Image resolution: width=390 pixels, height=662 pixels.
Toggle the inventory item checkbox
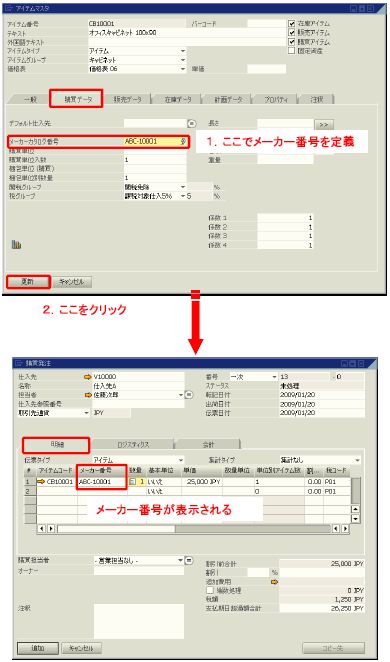point(291,23)
